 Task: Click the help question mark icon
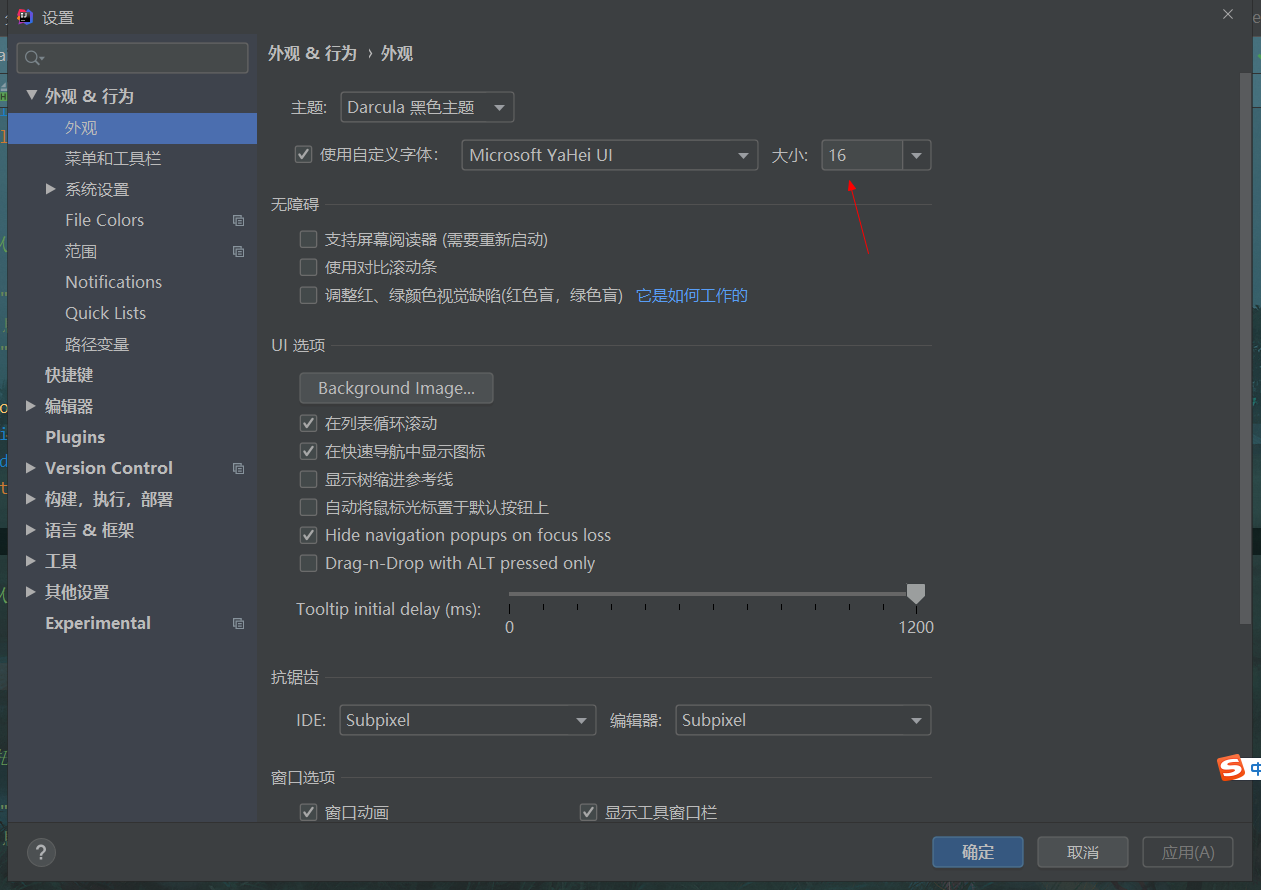coord(41,852)
